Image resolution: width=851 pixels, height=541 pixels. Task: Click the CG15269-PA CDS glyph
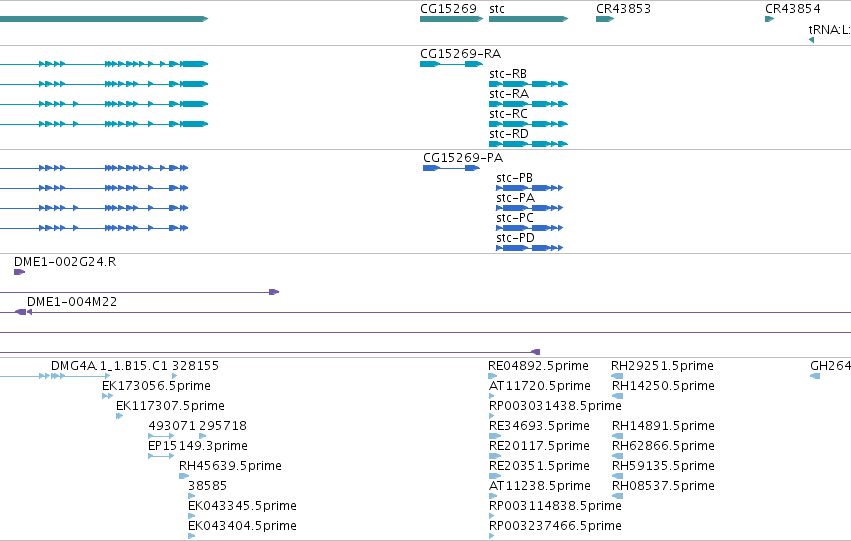[x=451, y=168]
